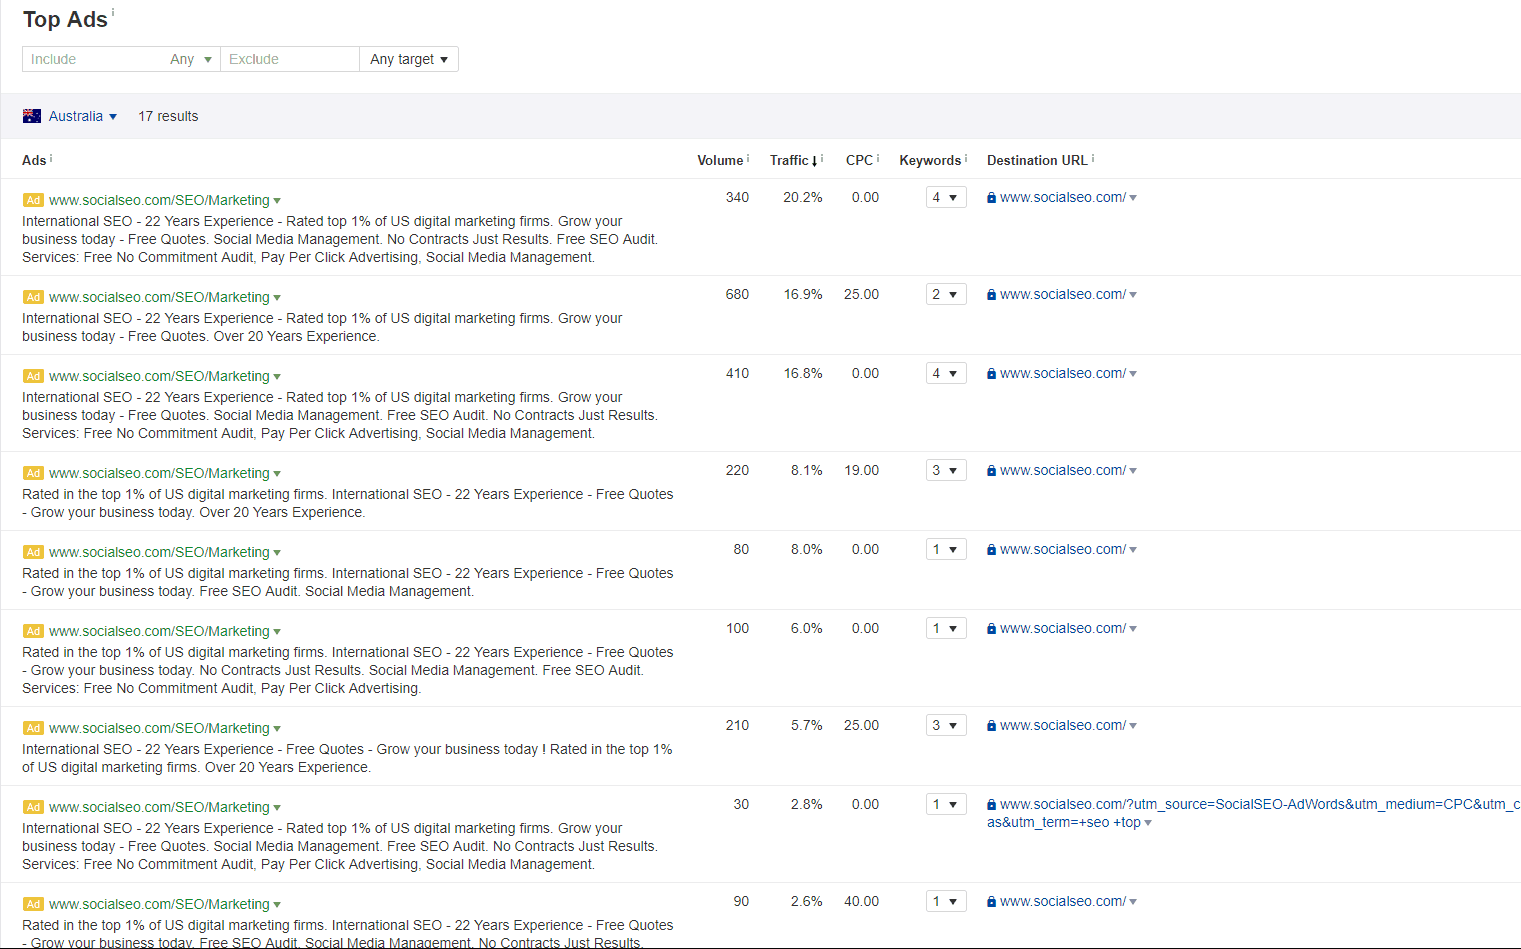Click the sort arrow on the Traffic column
Viewport: 1521px width, 949px height.
click(812, 160)
